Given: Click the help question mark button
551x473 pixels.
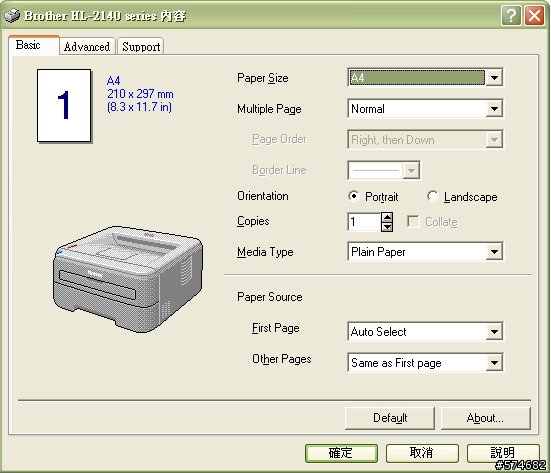Looking at the screenshot, I should tap(511, 16).
